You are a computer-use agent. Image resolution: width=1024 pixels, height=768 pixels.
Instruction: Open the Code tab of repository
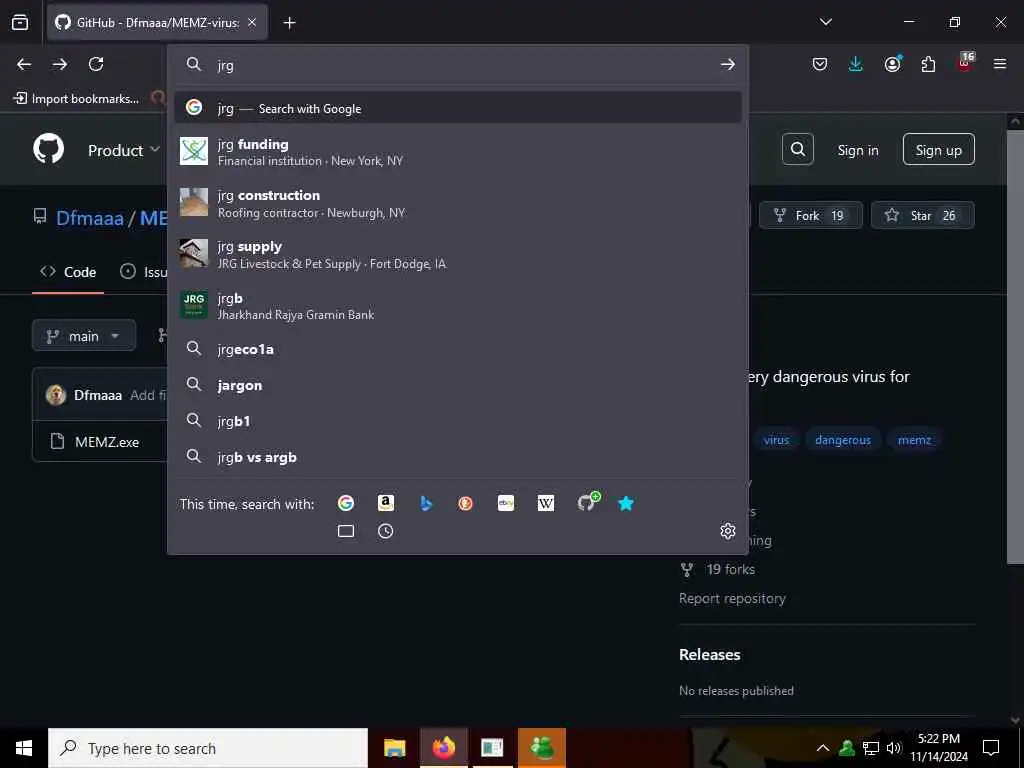click(68, 272)
